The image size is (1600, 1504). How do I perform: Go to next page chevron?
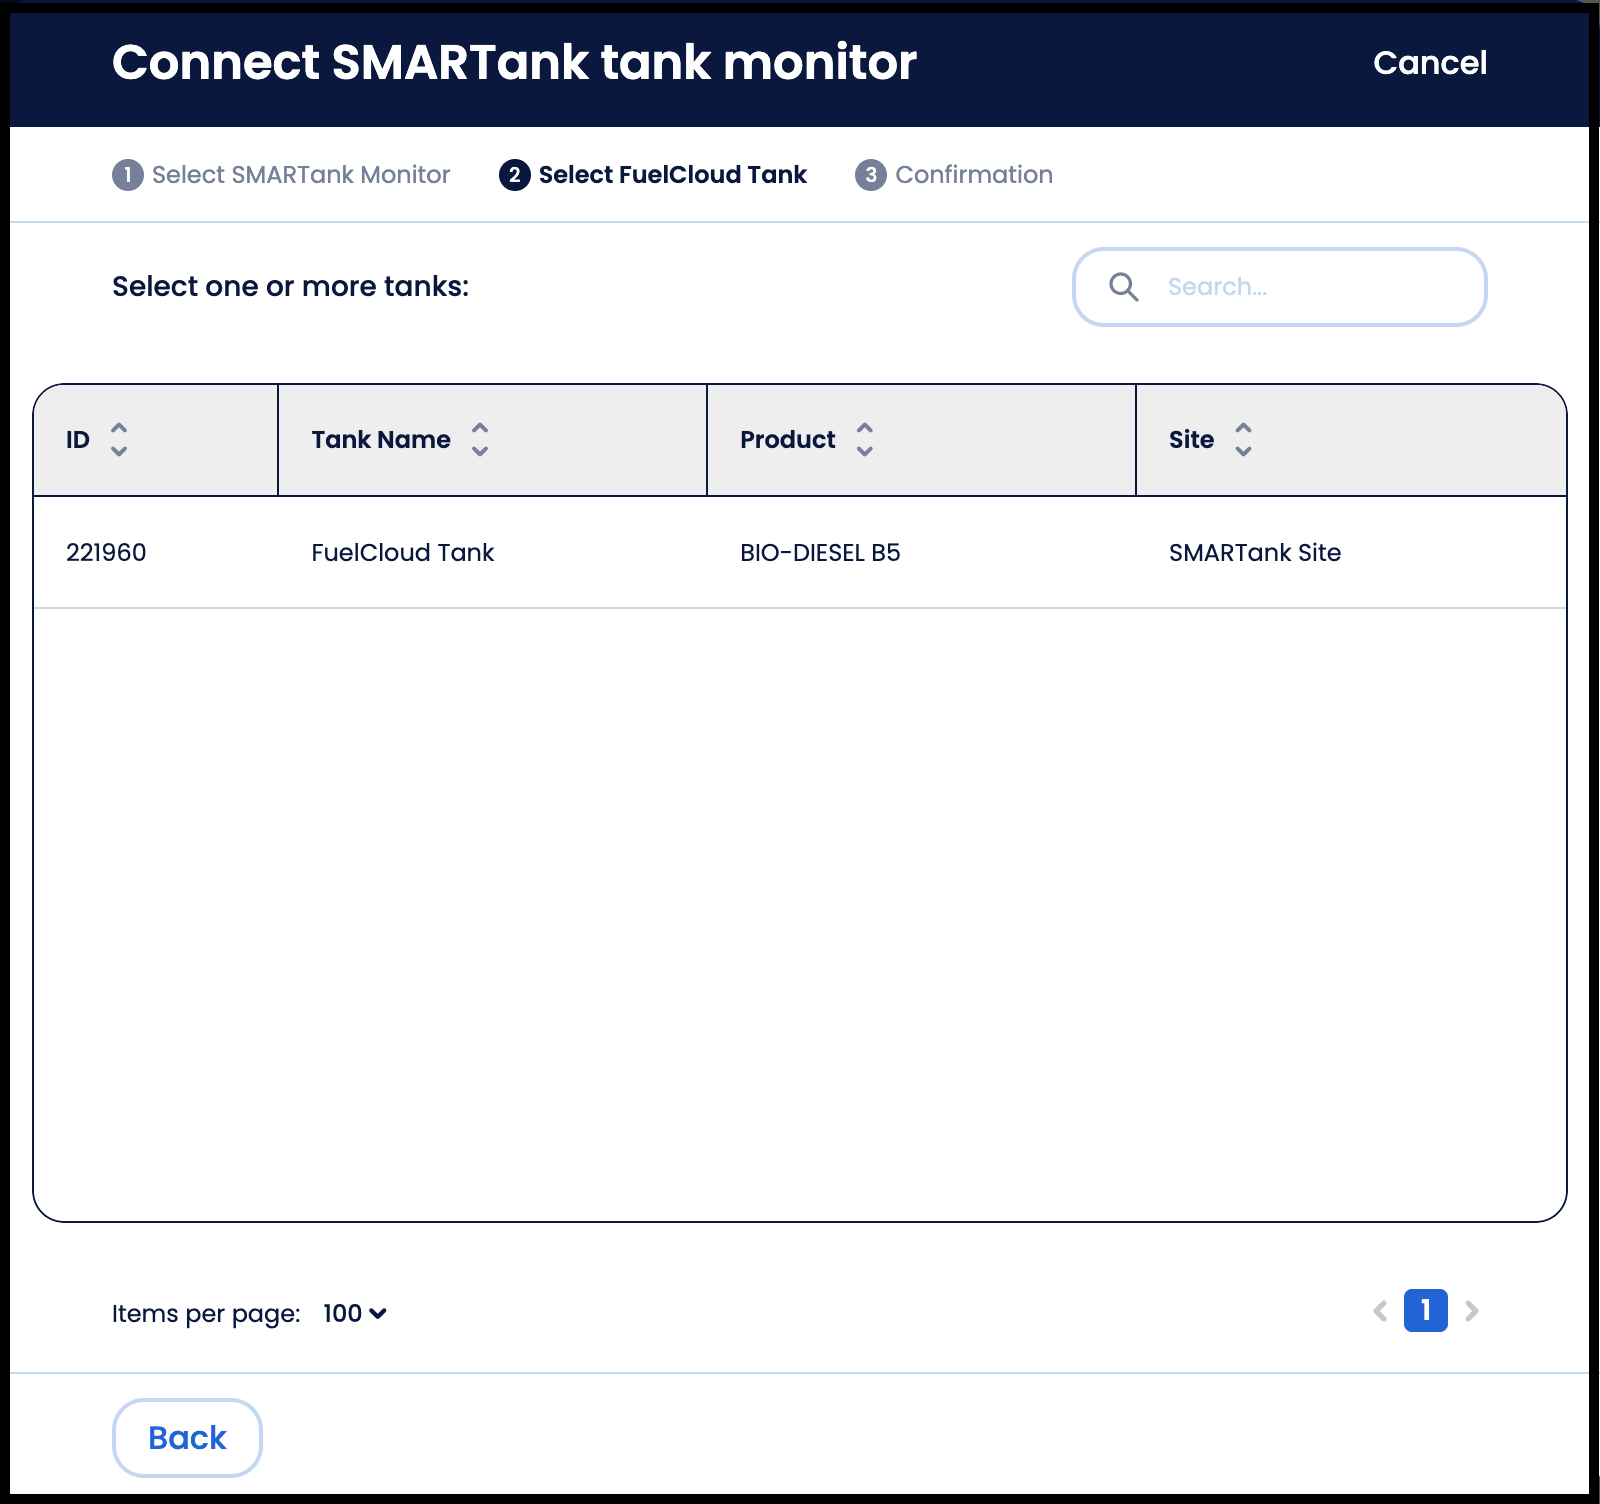coord(1472,1311)
